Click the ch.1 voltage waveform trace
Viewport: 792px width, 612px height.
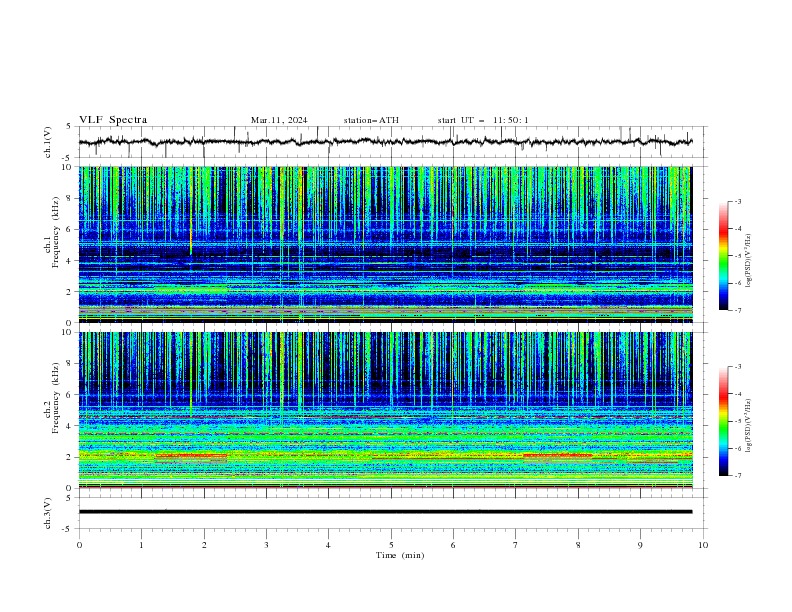click(385, 142)
